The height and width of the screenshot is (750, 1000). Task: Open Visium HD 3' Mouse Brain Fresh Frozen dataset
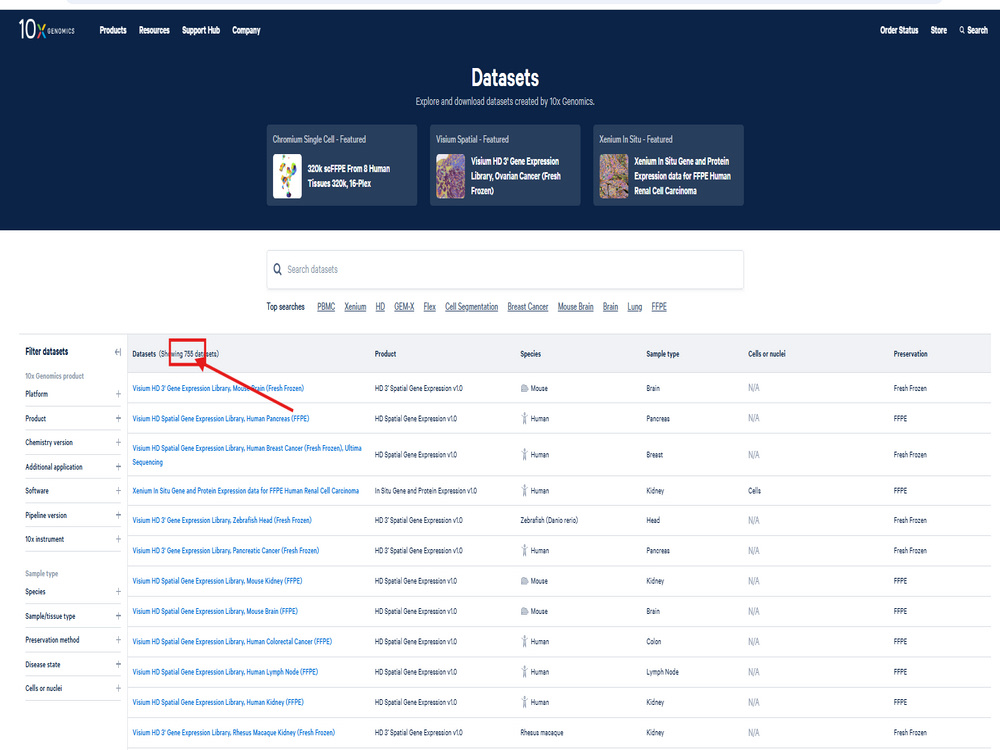pos(218,388)
